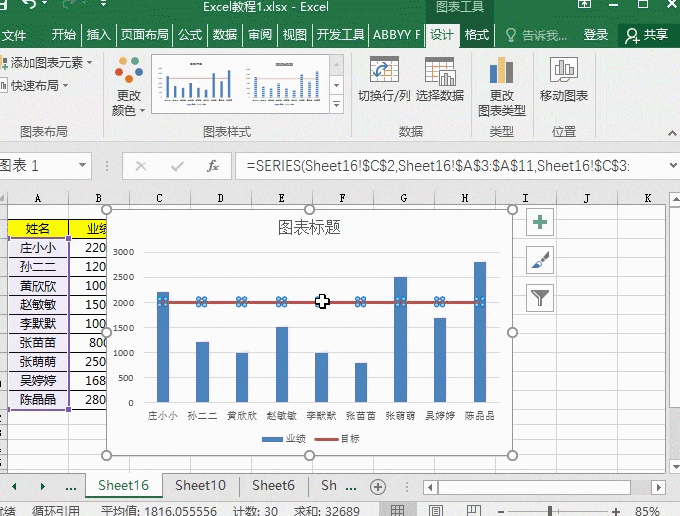Click the next sheet navigation arrow

pyautogui.click(x=42, y=487)
